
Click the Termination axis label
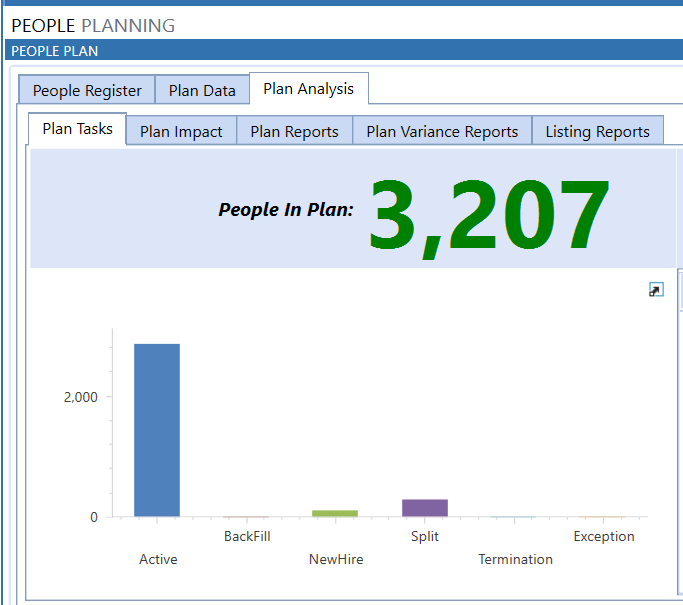pos(515,559)
